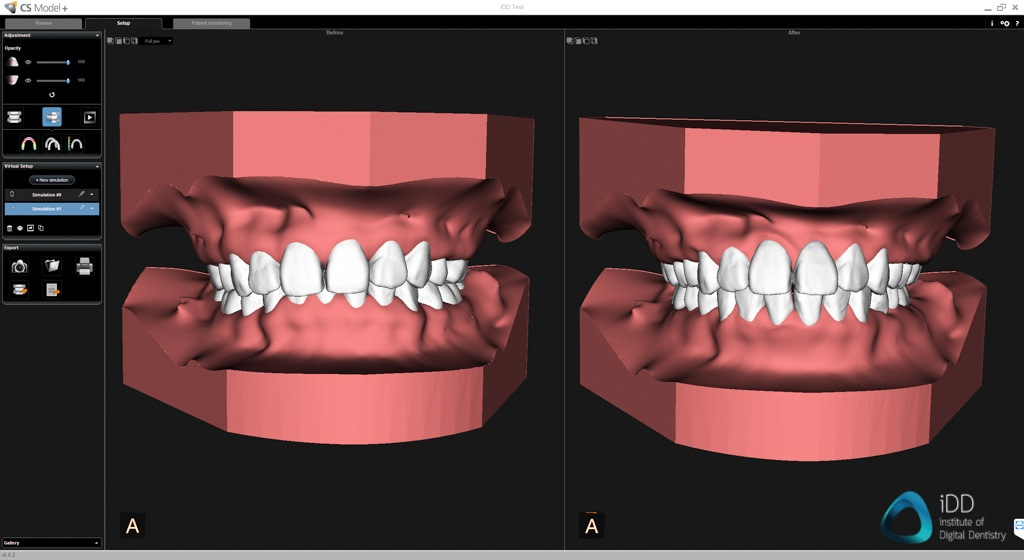Image resolution: width=1024 pixels, height=560 pixels.
Task: Expand the Simulation #0 arrow
Action: coord(92,194)
